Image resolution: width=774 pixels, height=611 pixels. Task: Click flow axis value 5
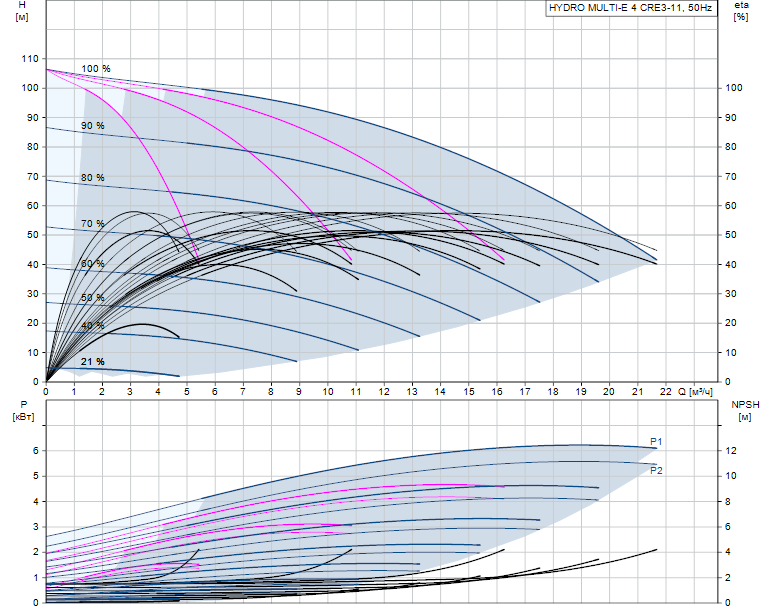[187, 392]
